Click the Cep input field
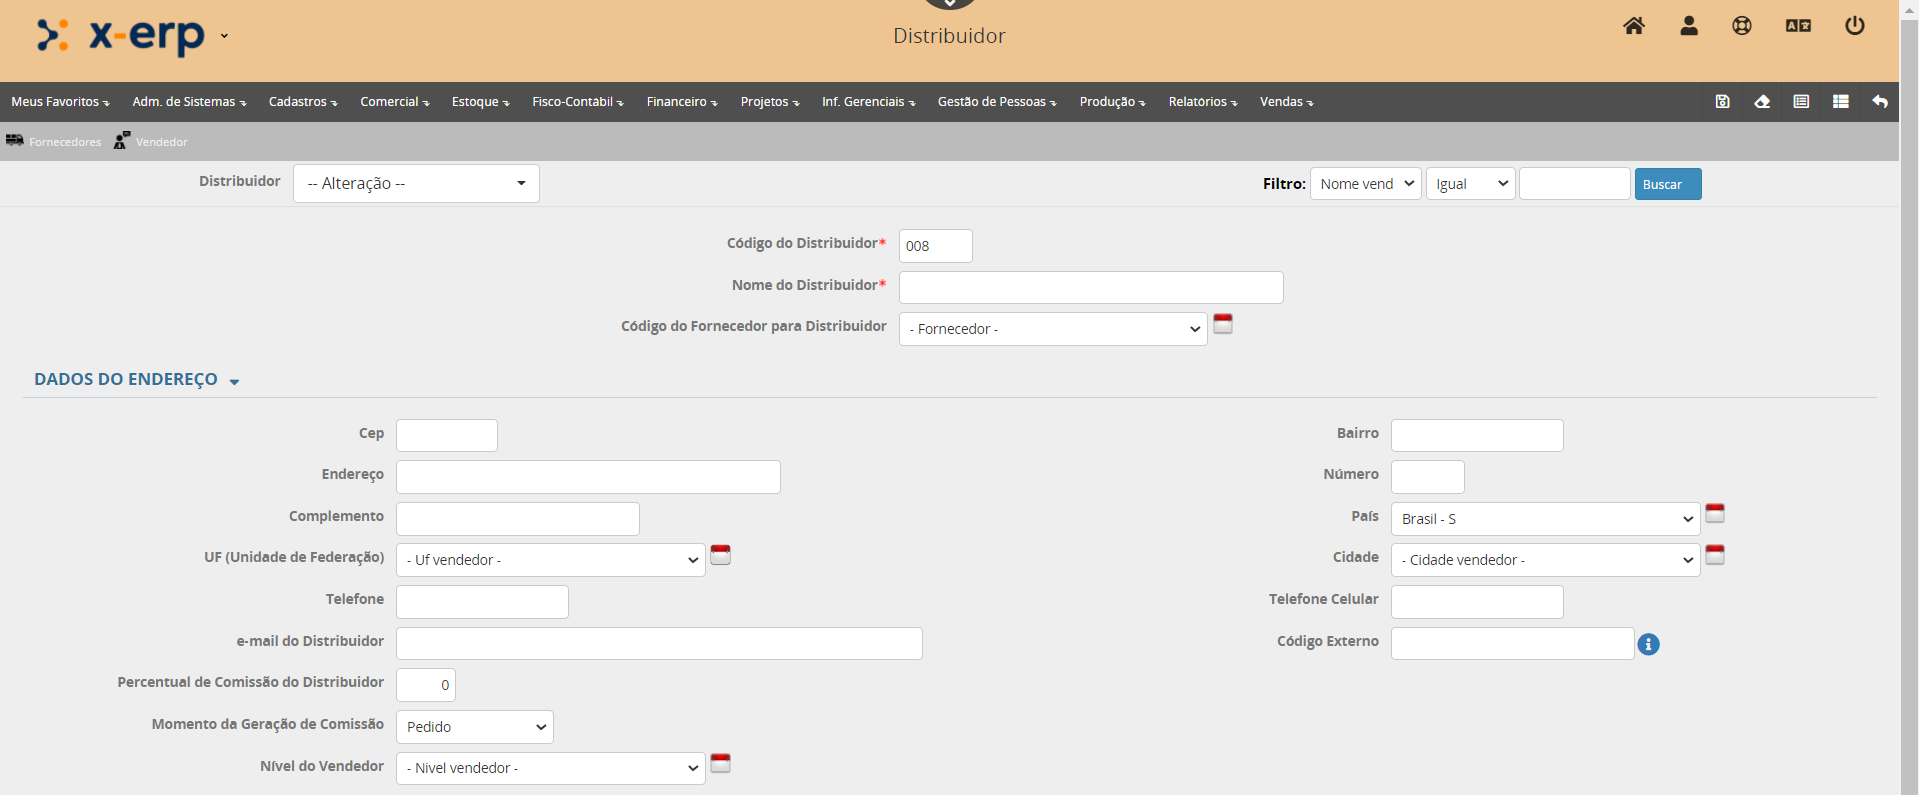The height and width of the screenshot is (795, 1919). (446, 436)
